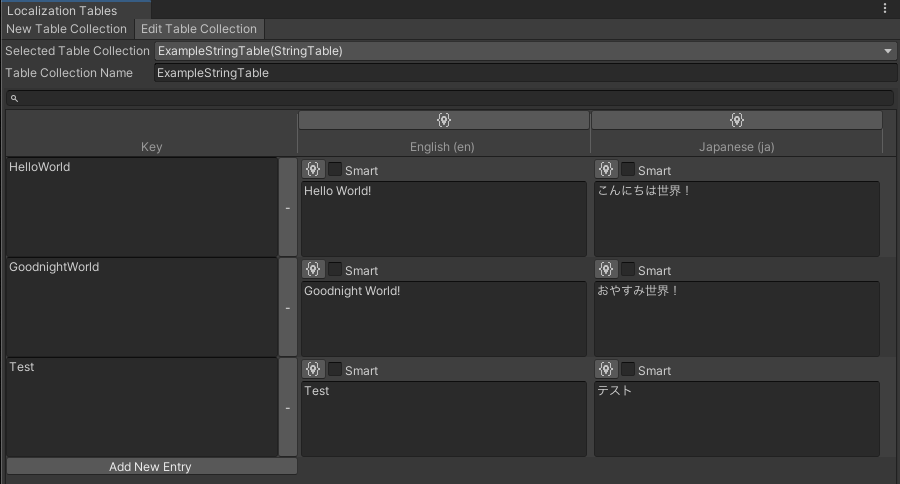The image size is (900, 484).
Task: Switch to New Table Collection tab
Action: coord(67,29)
